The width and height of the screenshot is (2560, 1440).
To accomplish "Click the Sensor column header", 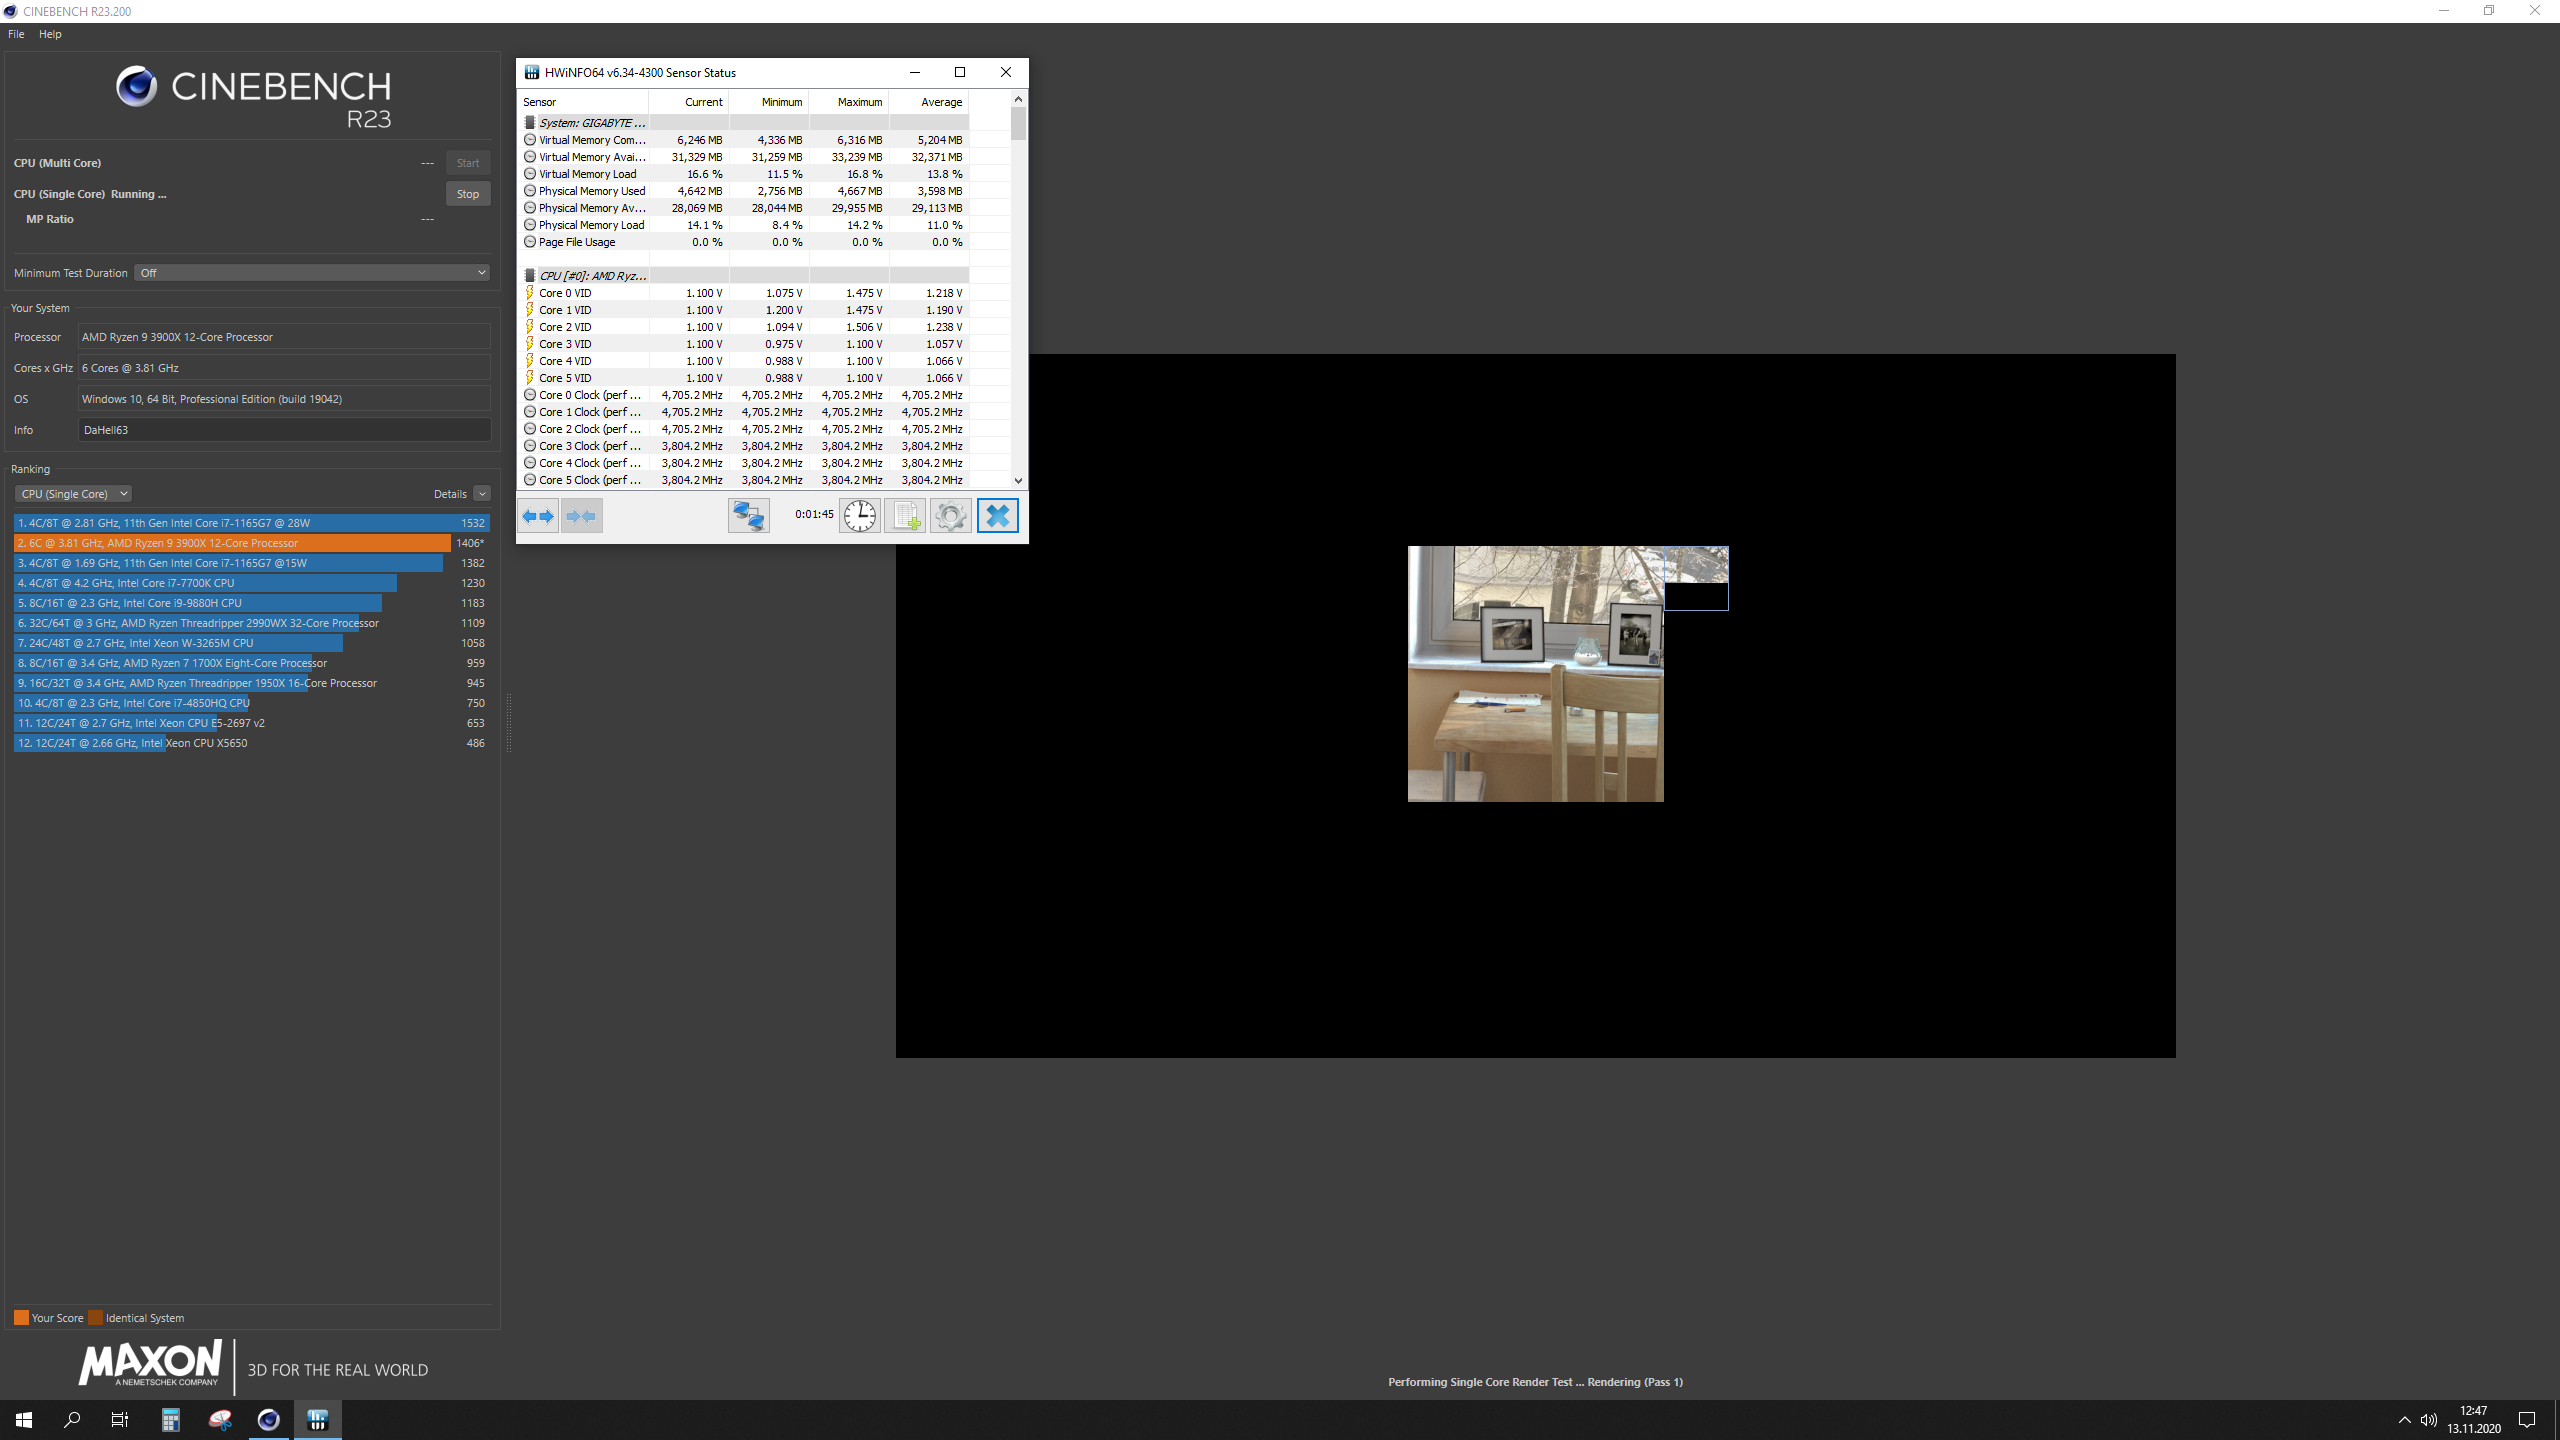I will point(583,102).
